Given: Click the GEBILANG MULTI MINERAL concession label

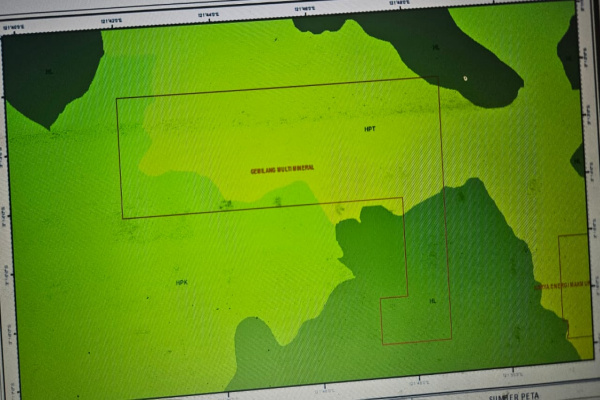Looking at the screenshot, I should point(281,170).
